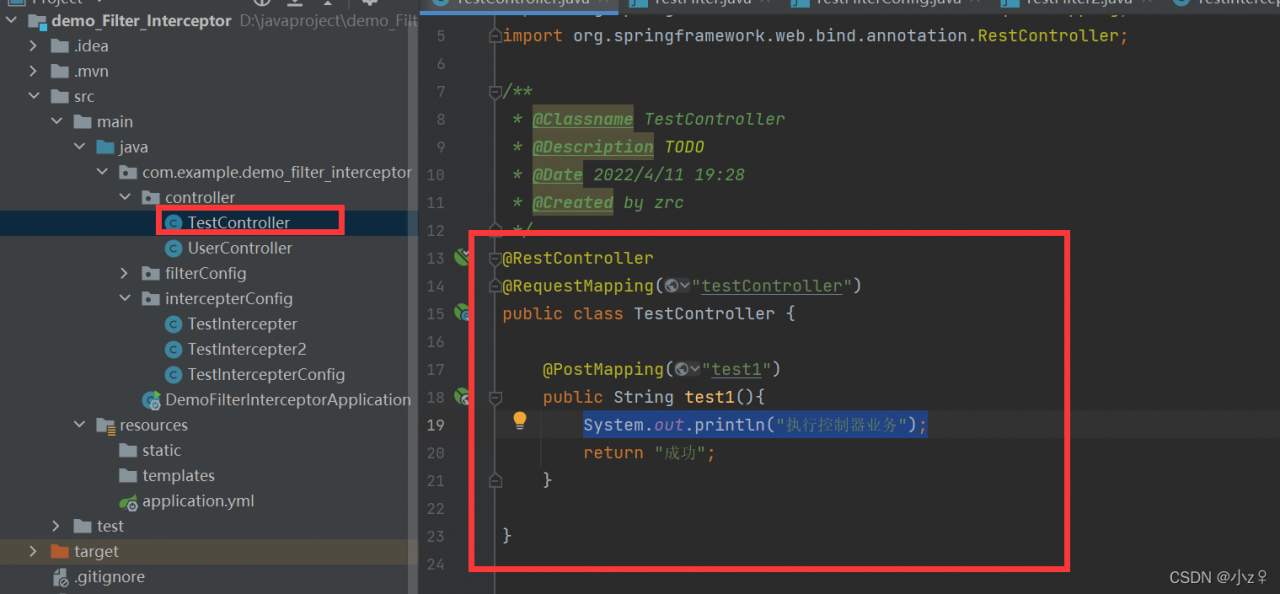Click the return "成功" statement
Viewport: 1280px width, 594px height.
pyautogui.click(x=650, y=453)
